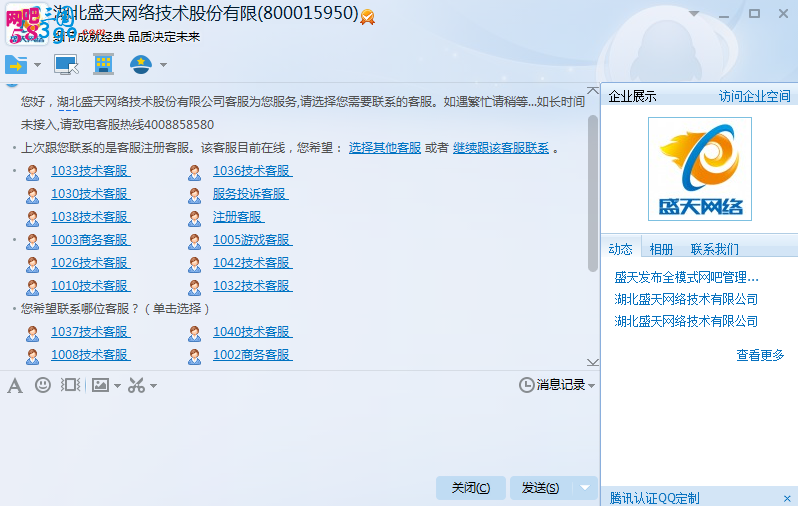Open the emoji smiley picker

pos(43,385)
